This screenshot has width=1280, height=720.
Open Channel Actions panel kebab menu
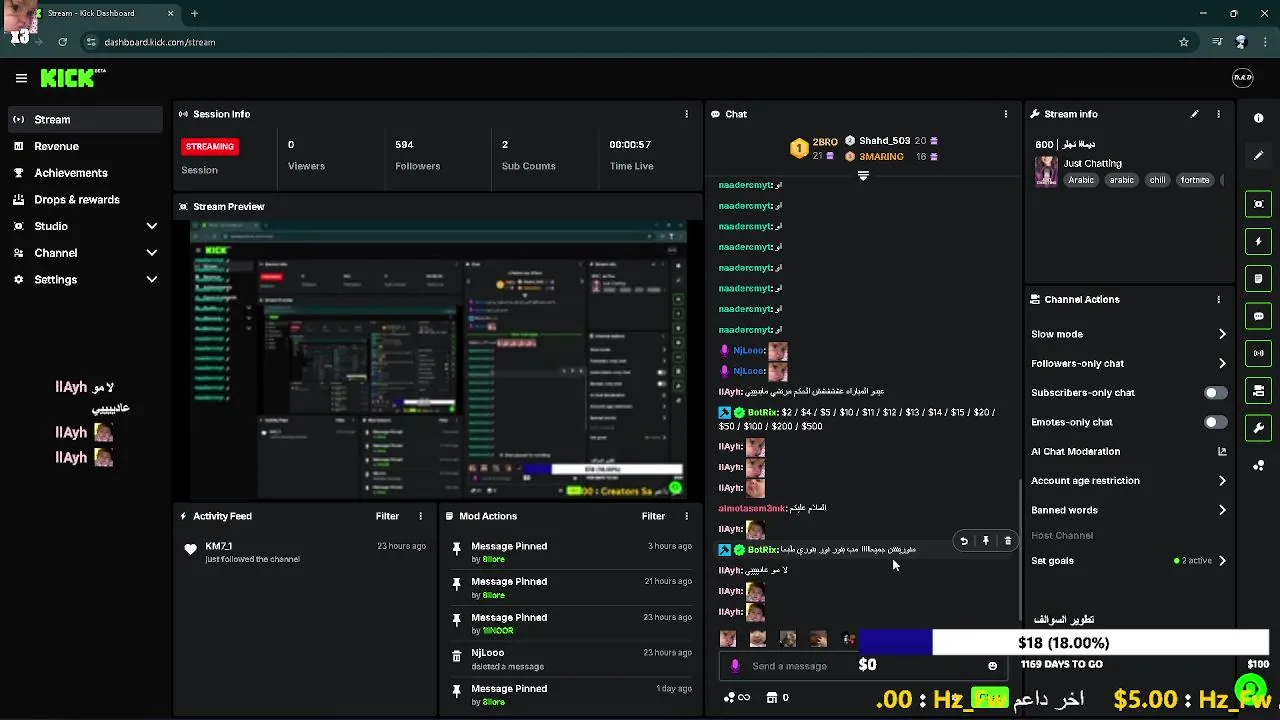(x=1218, y=299)
